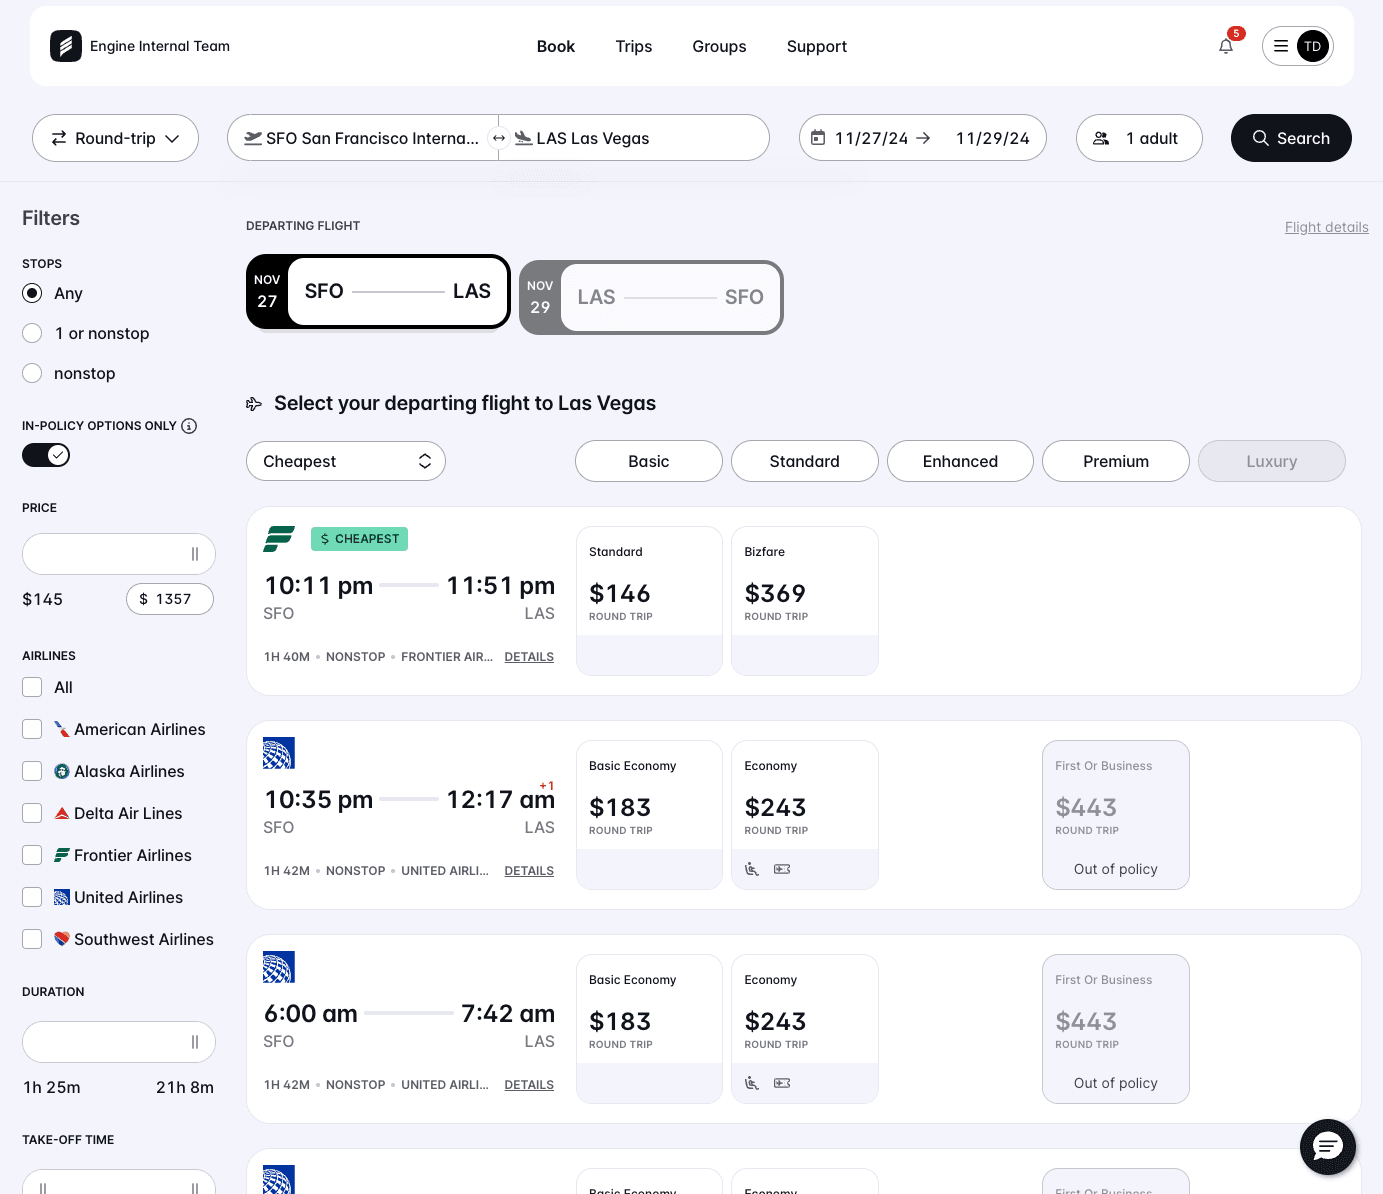Open the Support menu item
1383x1194 pixels.
coord(816,46)
